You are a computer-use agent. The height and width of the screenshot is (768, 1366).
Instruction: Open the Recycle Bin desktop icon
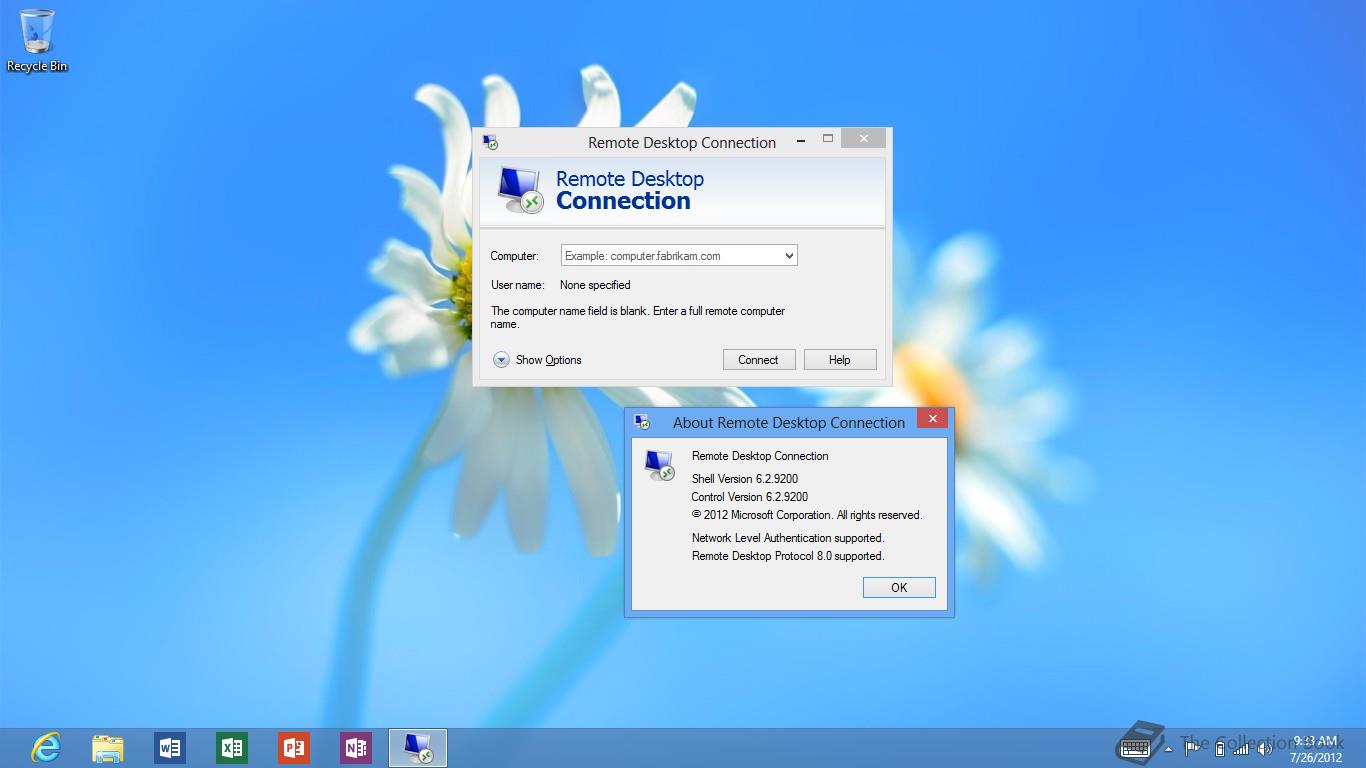click(x=37, y=41)
